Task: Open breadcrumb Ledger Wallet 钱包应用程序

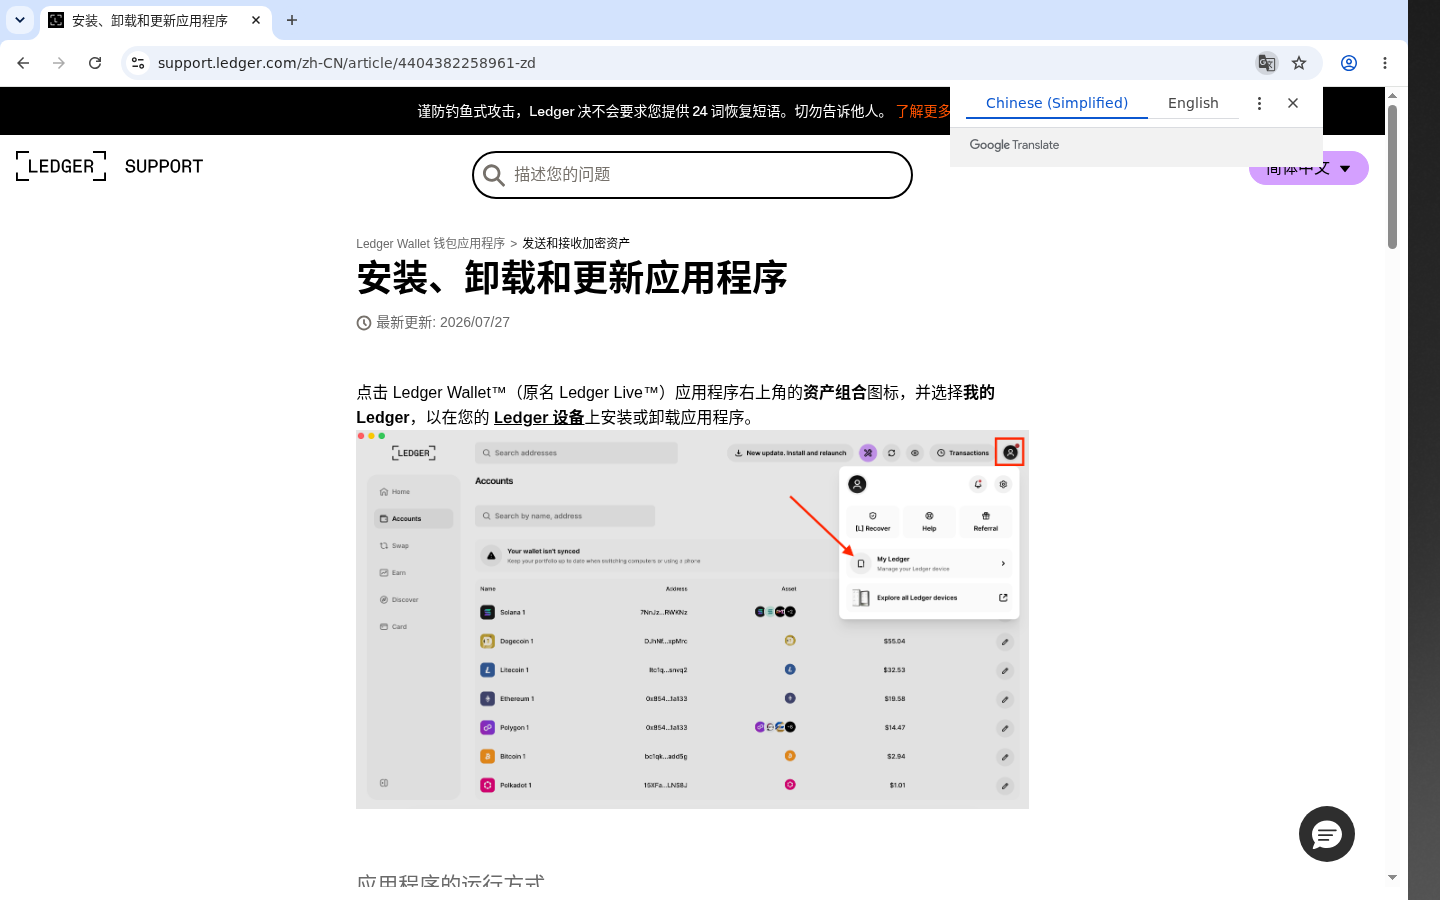Action: [x=430, y=243]
